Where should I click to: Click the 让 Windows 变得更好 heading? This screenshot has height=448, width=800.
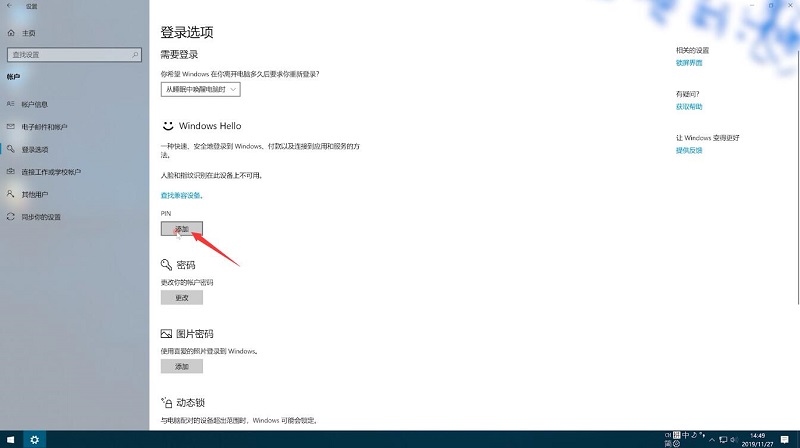pos(707,138)
